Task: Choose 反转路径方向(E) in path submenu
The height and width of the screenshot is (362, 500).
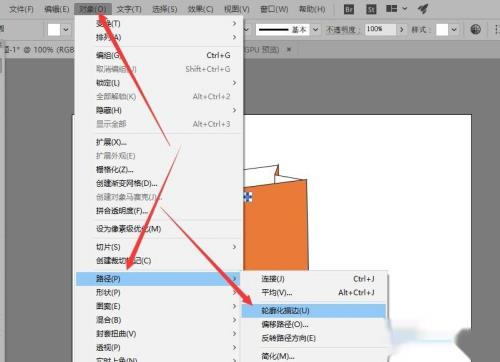Action: 314,338
